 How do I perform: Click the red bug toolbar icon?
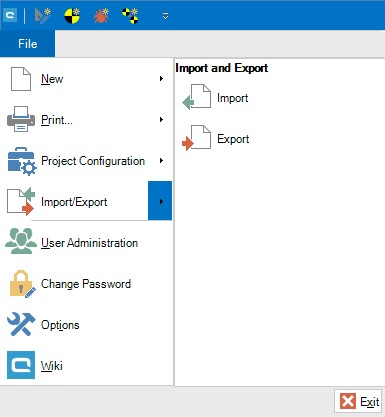pos(101,16)
